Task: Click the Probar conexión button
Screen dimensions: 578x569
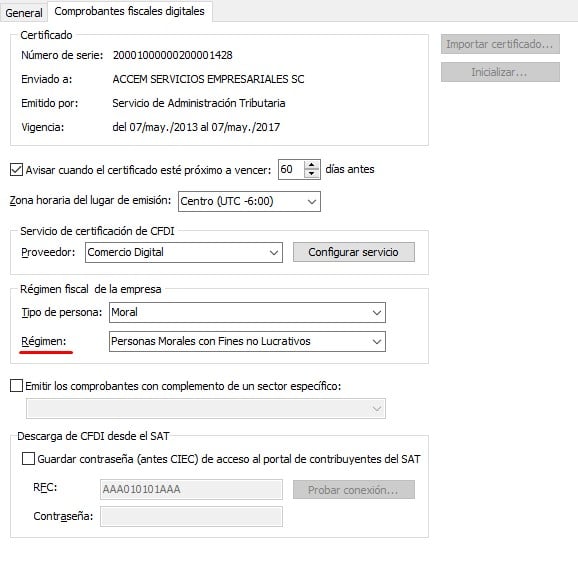Action: point(354,490)
